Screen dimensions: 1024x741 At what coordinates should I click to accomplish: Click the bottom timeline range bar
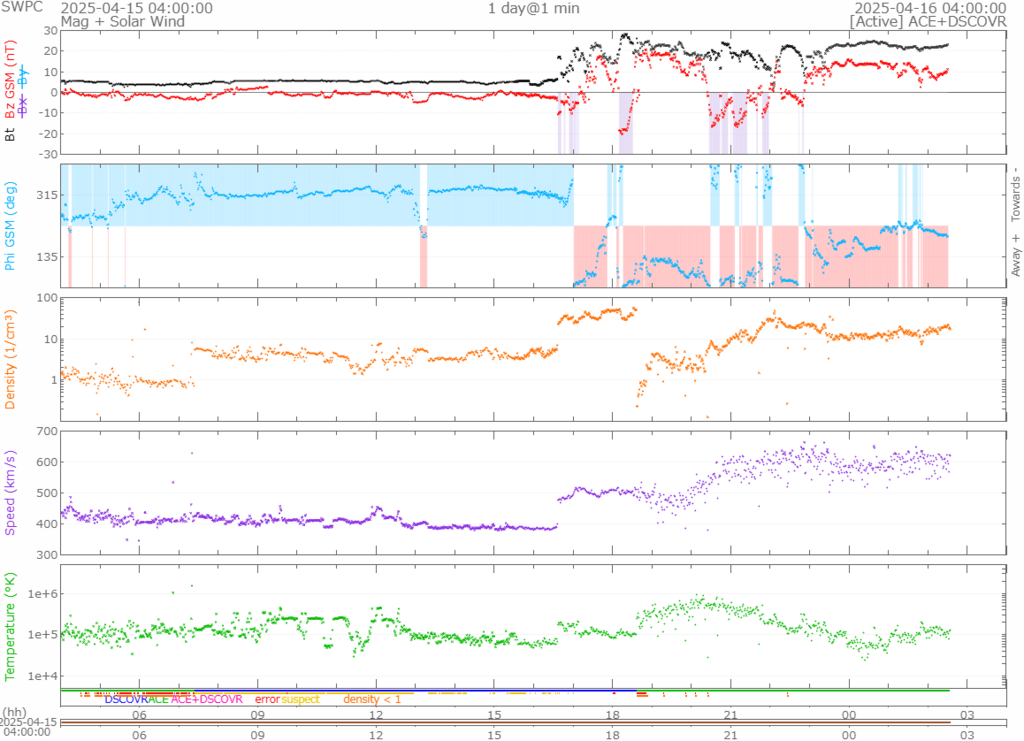(x=512, y=722)
